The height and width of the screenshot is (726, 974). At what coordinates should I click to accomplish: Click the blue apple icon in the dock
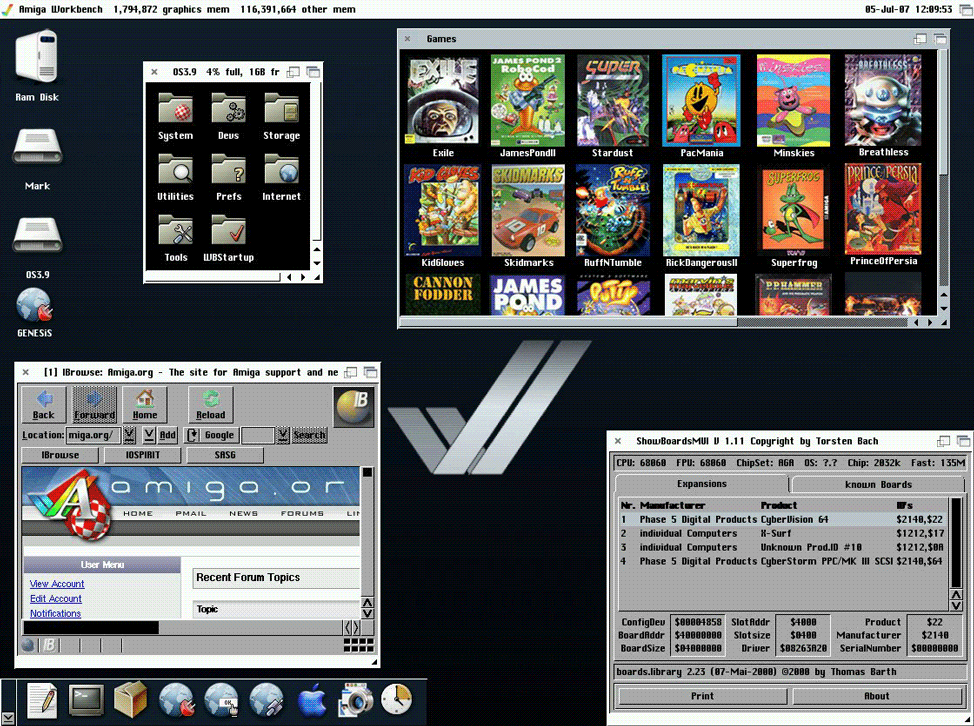[x=312, y=701]
